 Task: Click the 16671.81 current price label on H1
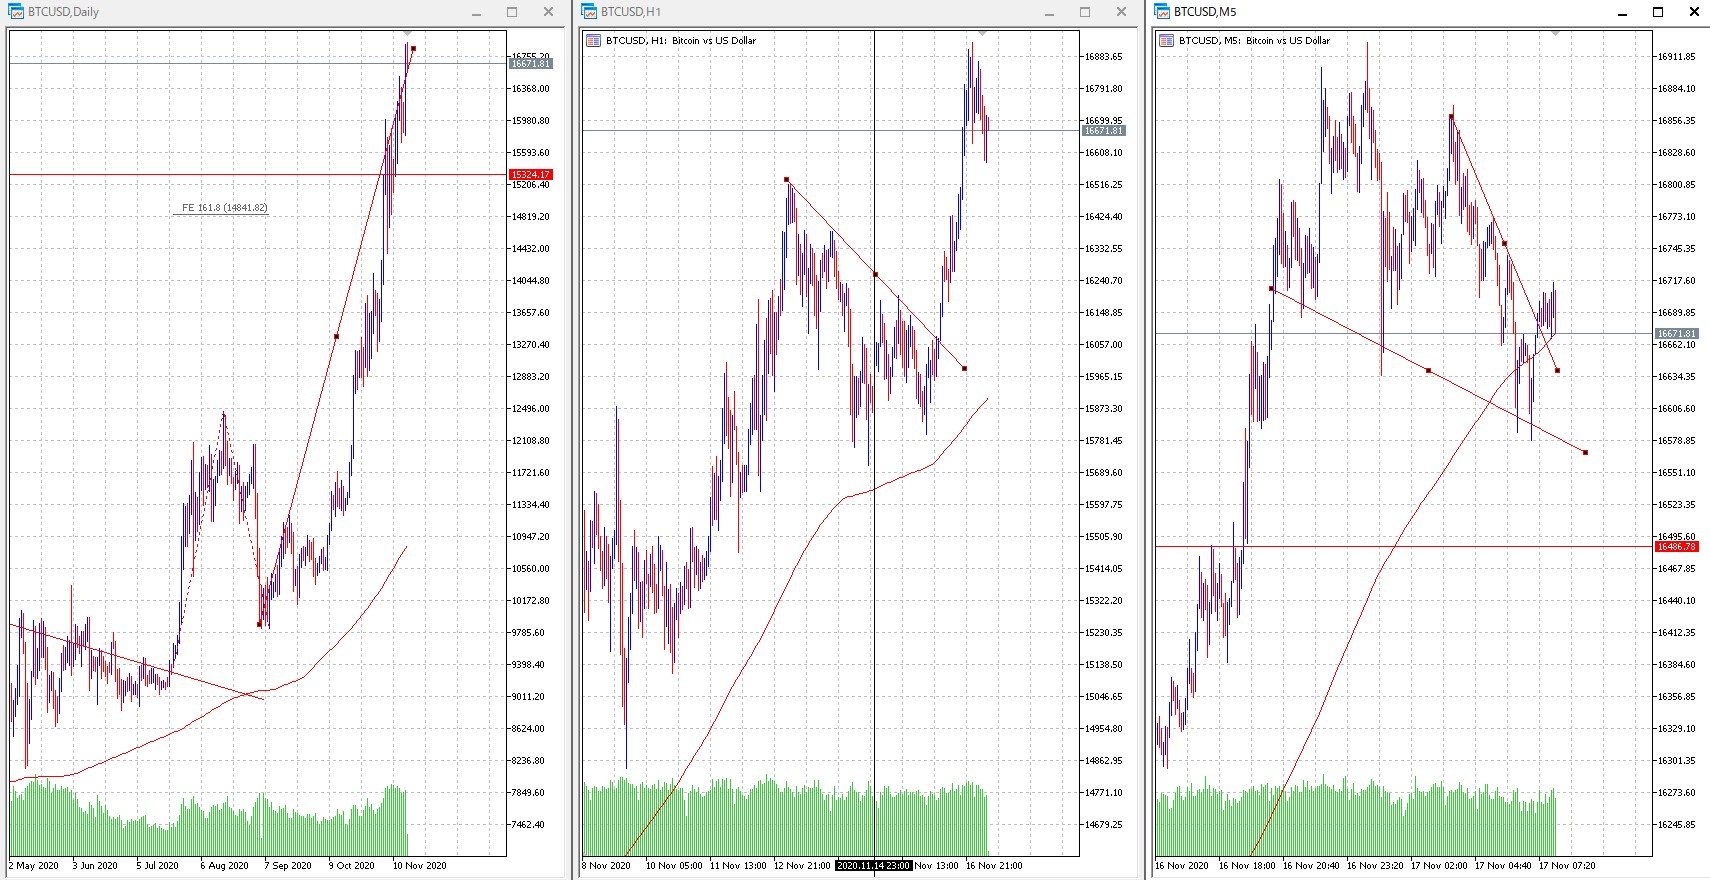pyautogui.click(x=1104, y=131)
